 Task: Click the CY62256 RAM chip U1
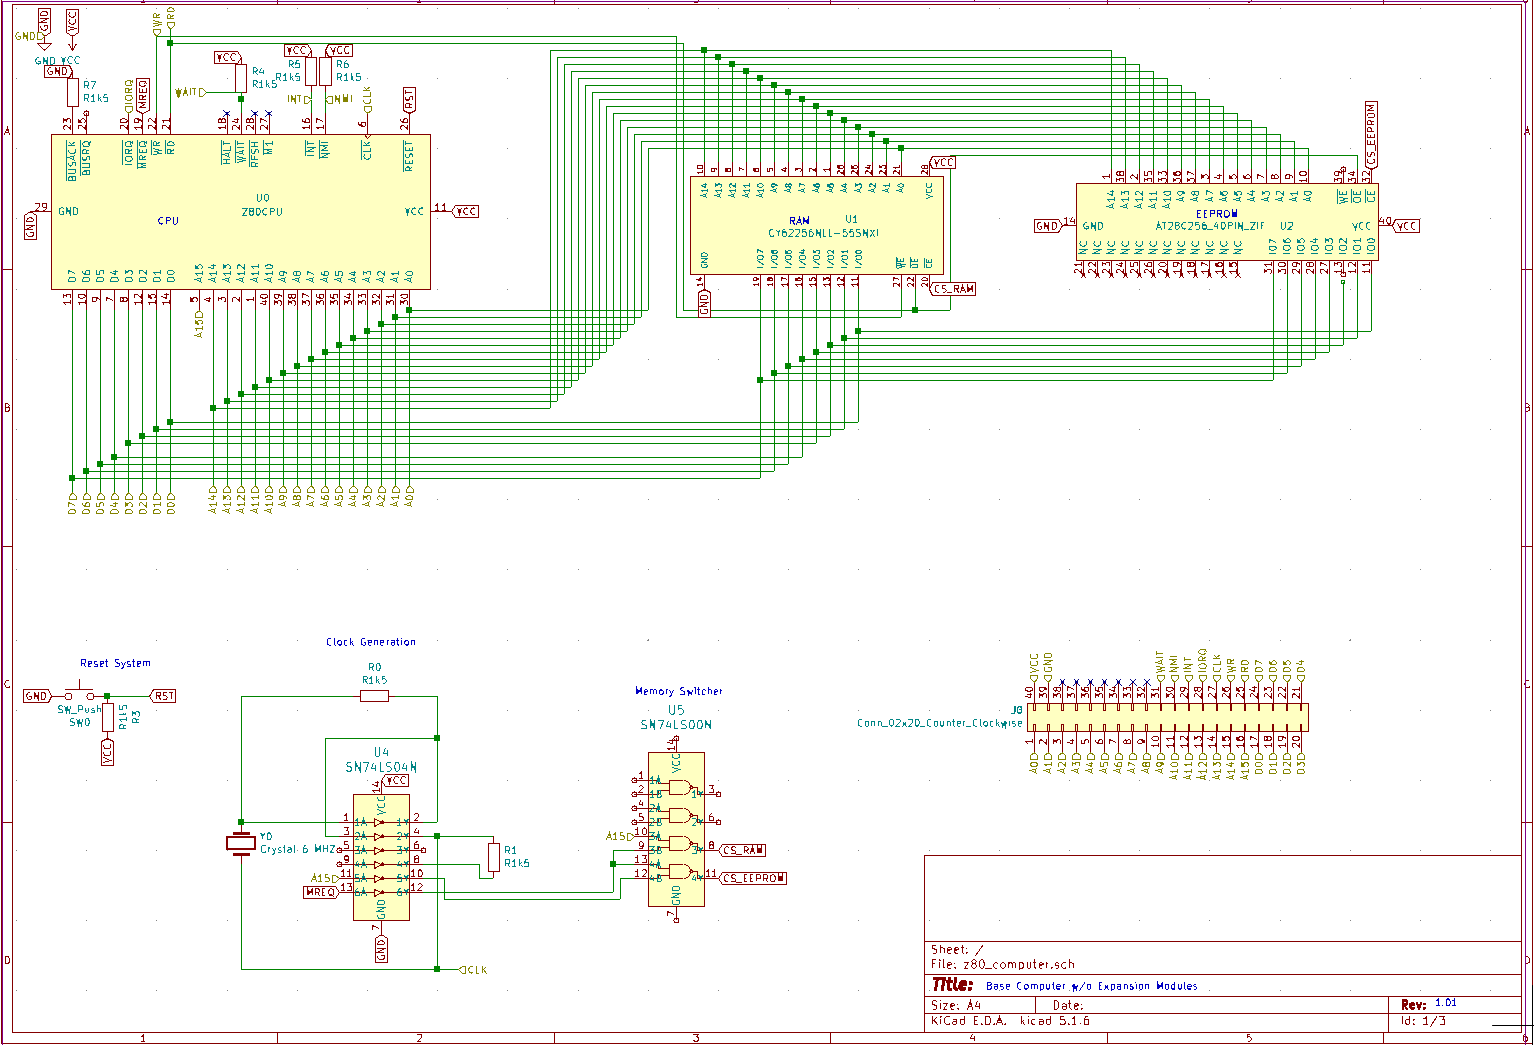[817, 224]
